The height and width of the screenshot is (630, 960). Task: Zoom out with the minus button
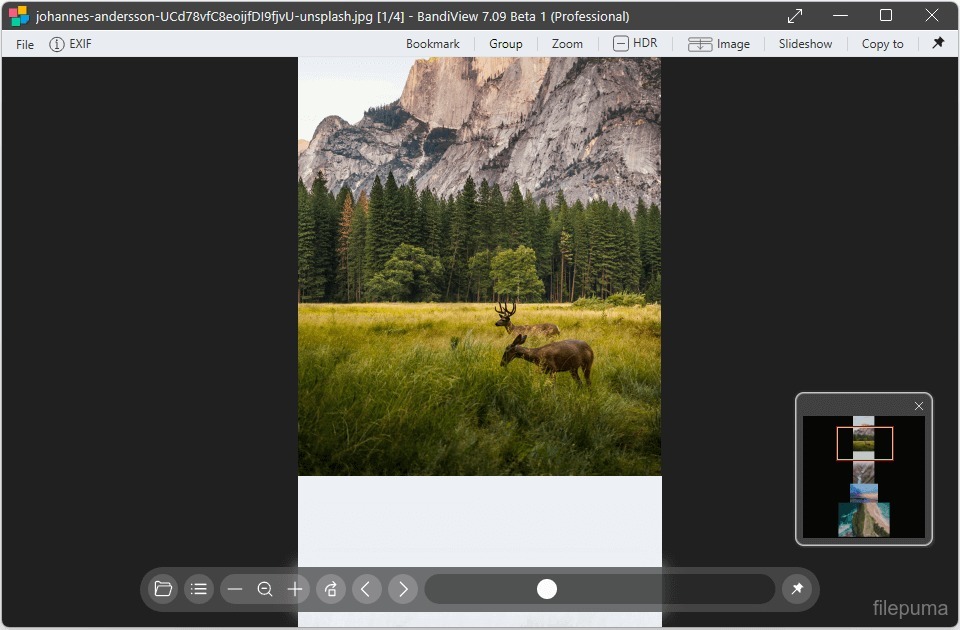coord(235,589)
